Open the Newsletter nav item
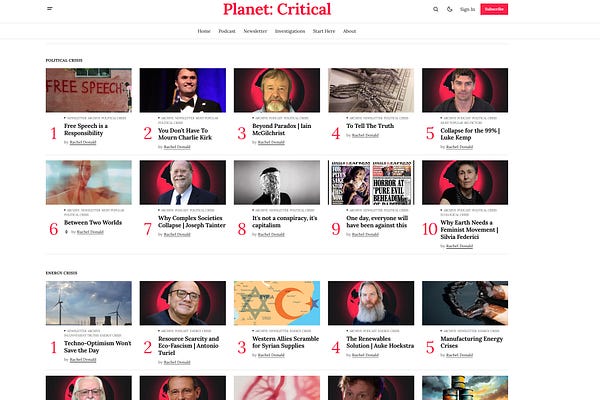Screen dimensions: 600x400 point(255,31)
